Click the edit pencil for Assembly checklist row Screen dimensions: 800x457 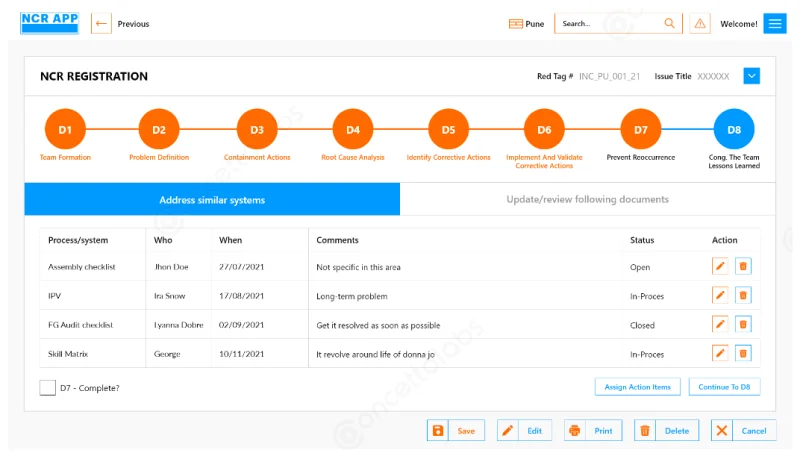click(719, 266)
